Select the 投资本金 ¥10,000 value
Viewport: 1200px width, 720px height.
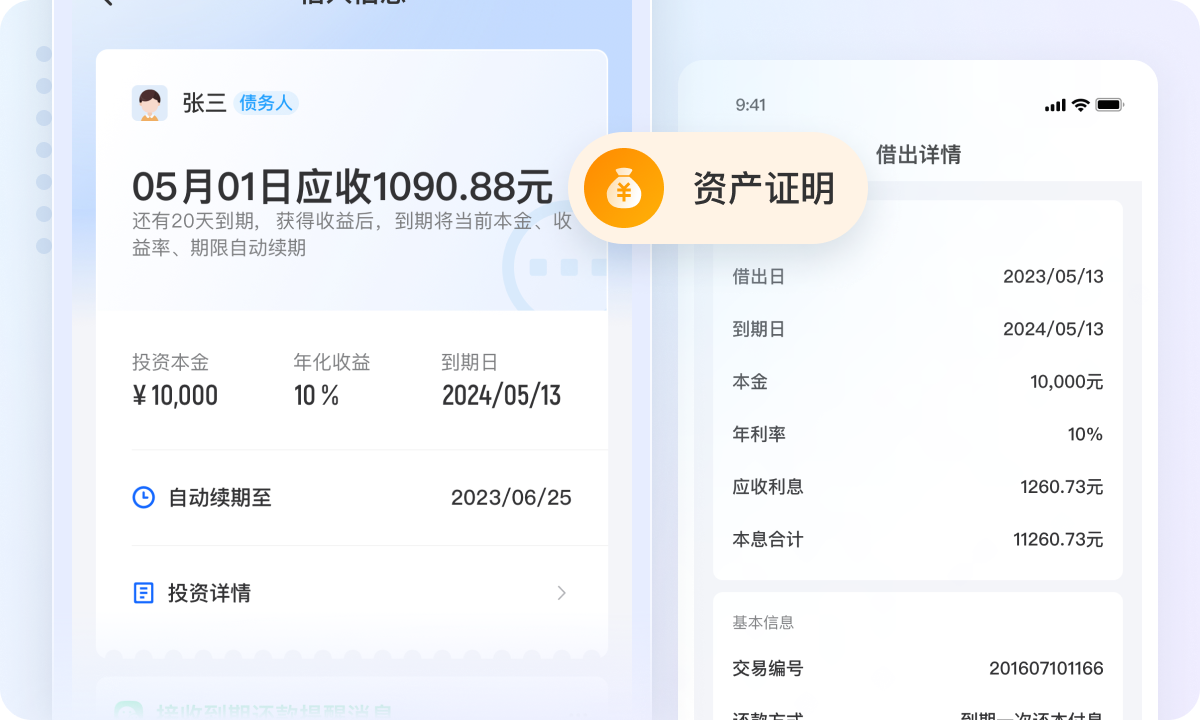coord(175,395)
